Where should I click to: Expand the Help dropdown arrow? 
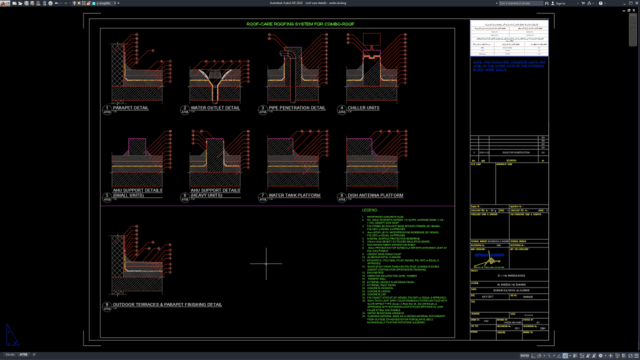[x=605, y=3]
